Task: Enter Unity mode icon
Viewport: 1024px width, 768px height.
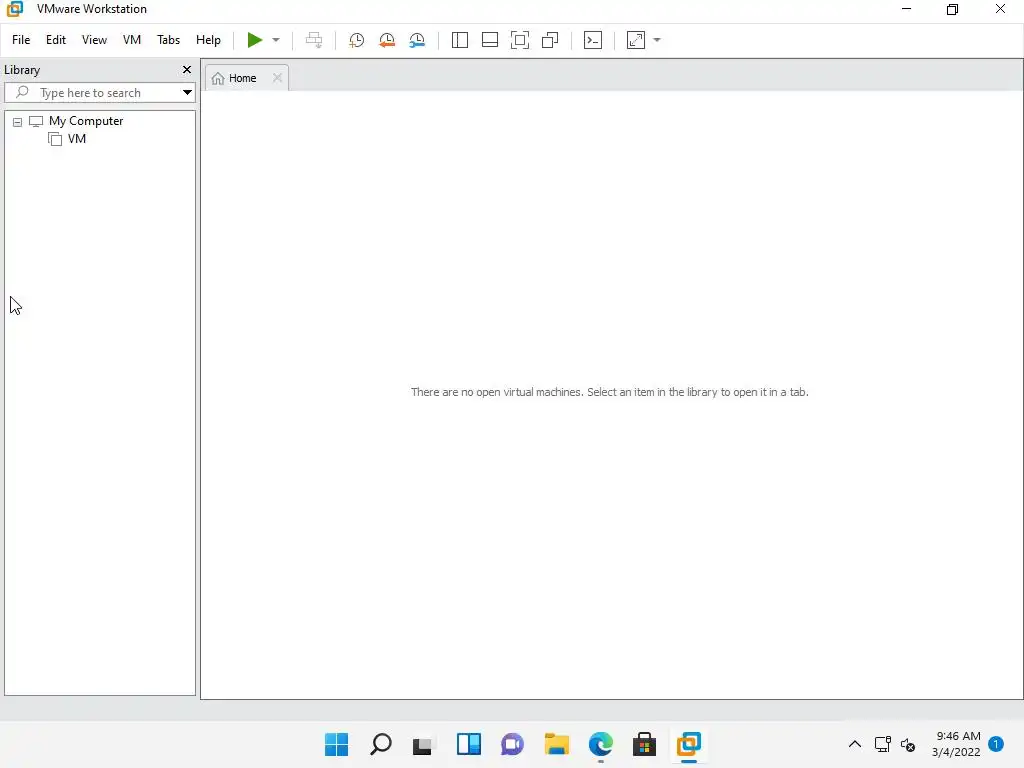Action: (551, 40)
